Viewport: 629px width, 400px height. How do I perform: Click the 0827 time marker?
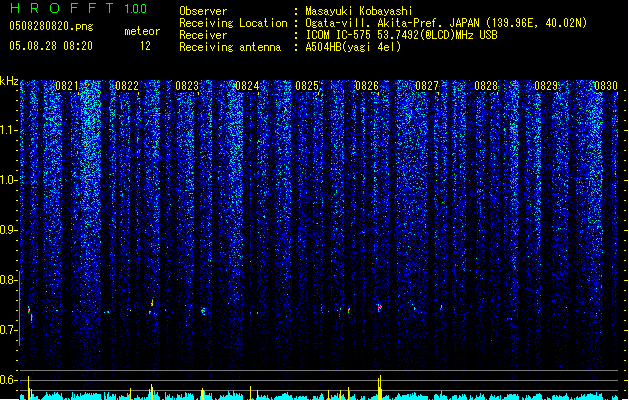pos(426,86)
